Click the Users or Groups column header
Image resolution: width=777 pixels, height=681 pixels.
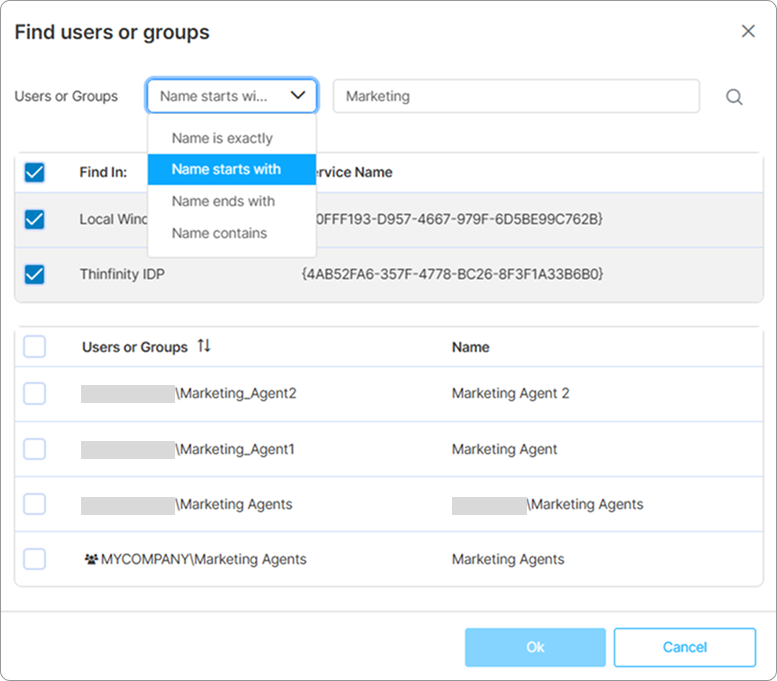click(135, 347)
